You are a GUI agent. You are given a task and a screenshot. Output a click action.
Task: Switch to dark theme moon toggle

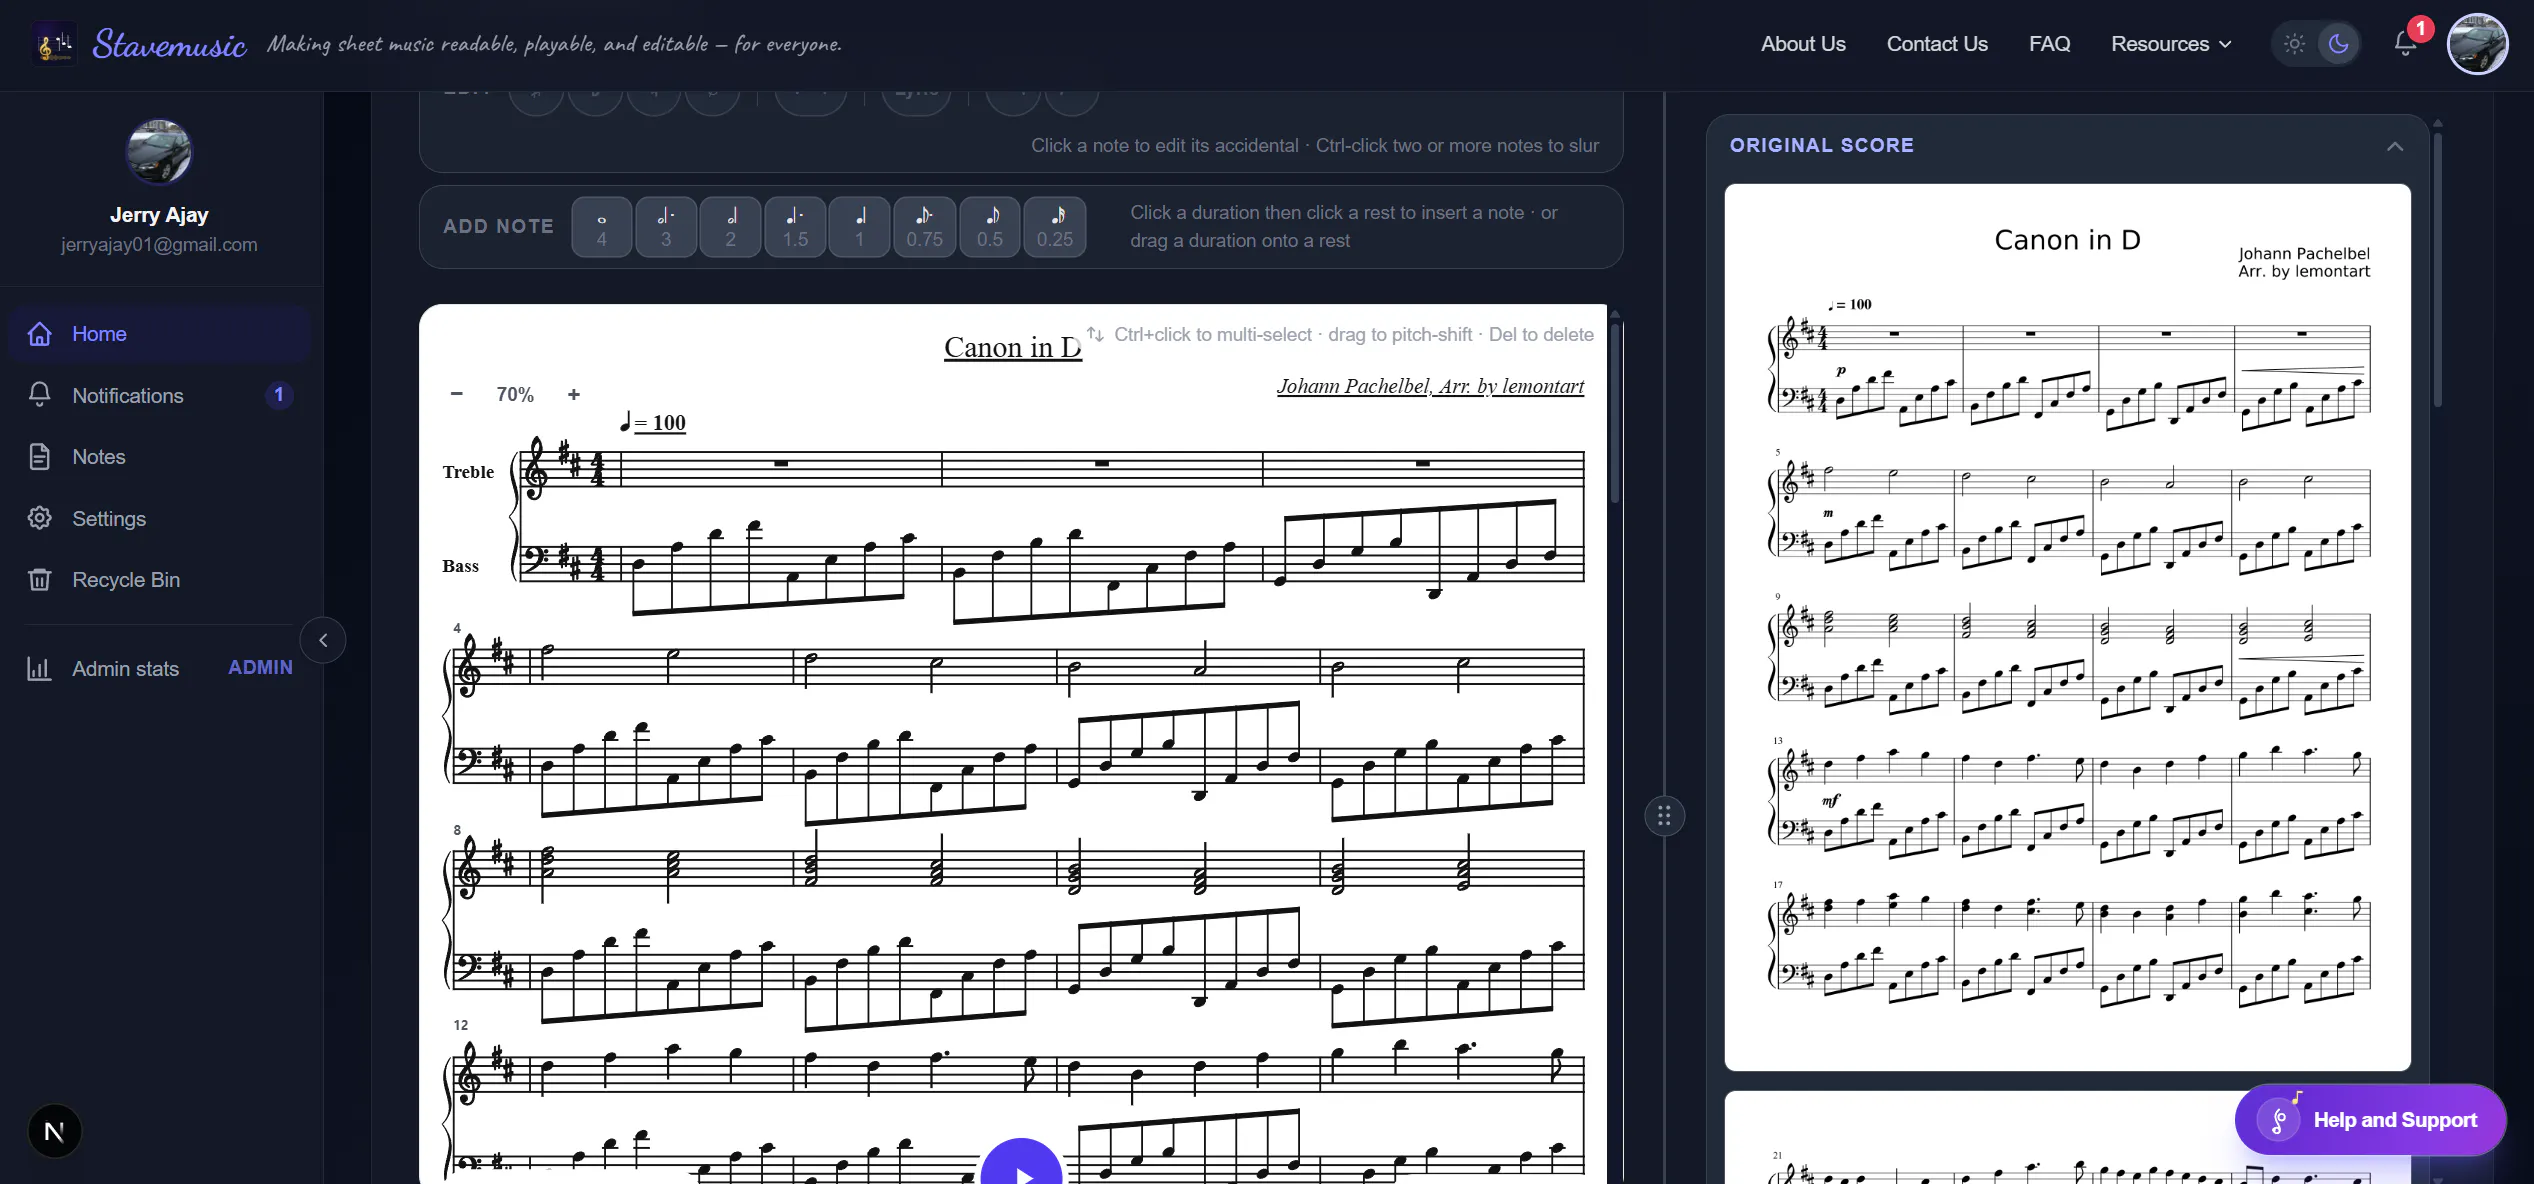click(x=2338, y=44)
